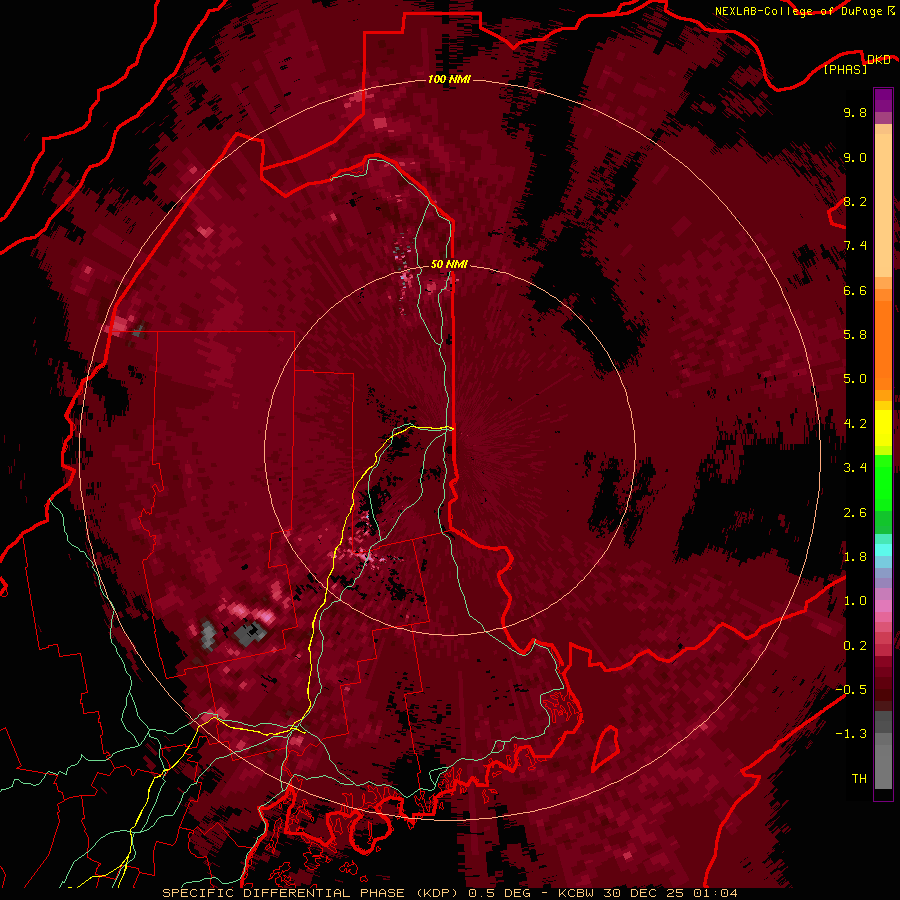The height and width of the screenshot is (900, 900).
Task: Click the Specific Differential Phase (KDP) caption
Action: point(313,893)
